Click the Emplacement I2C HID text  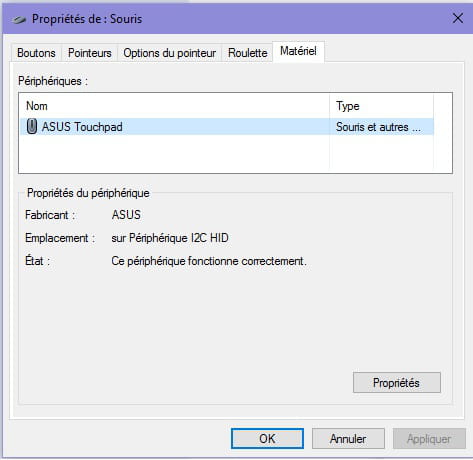pos(170,238)
